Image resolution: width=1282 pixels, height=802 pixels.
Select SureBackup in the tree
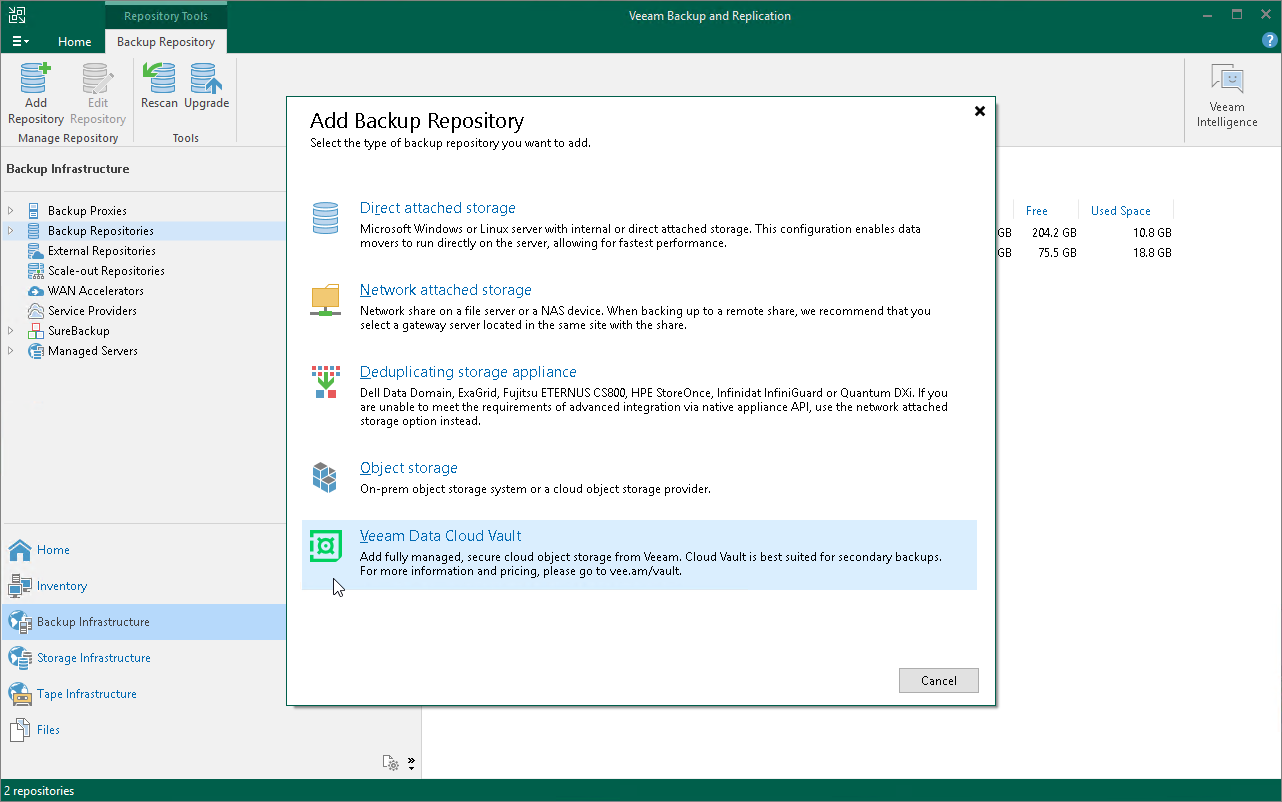pyautogui.click(x=79, y=331)
